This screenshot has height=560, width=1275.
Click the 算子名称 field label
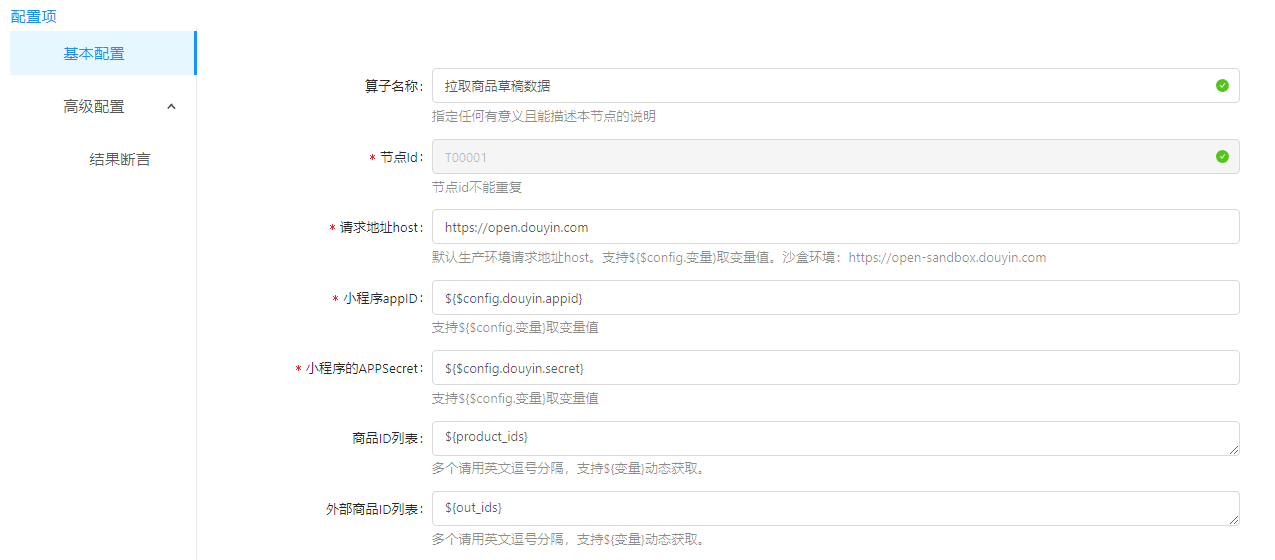[x=393, y=86]
